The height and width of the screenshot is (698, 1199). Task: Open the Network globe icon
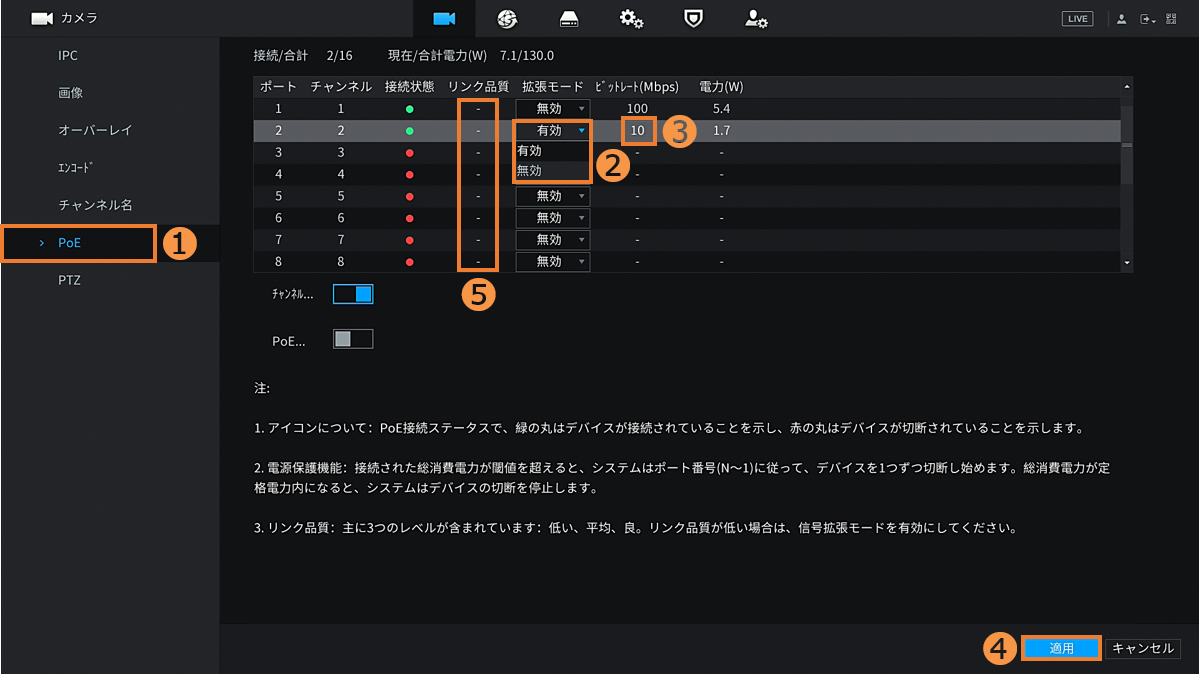[x=507, y=18]
